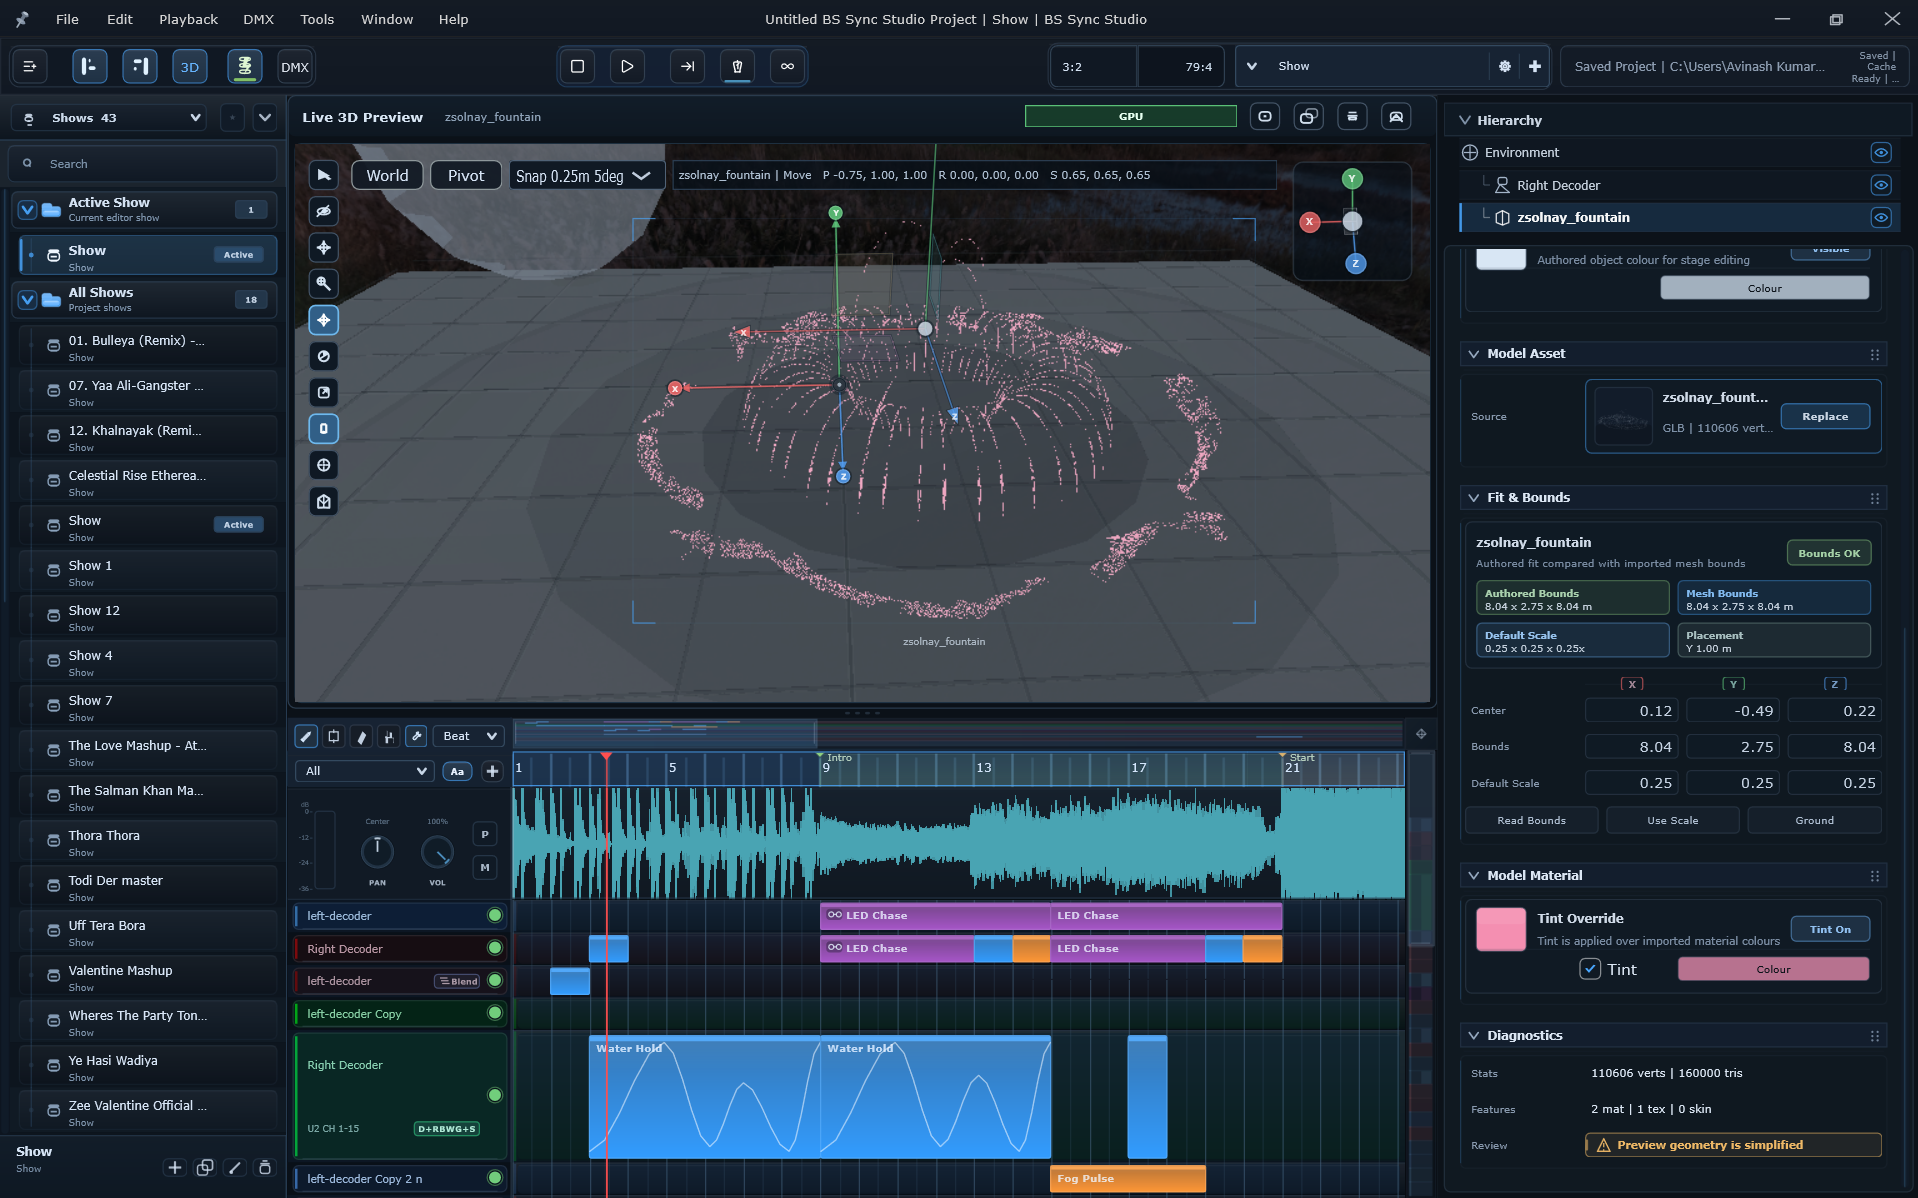Toggle the Tint checkbox
The height and width of the screenshot is (1198, 1918).
pyautogui.click(x=1590, y=969)
